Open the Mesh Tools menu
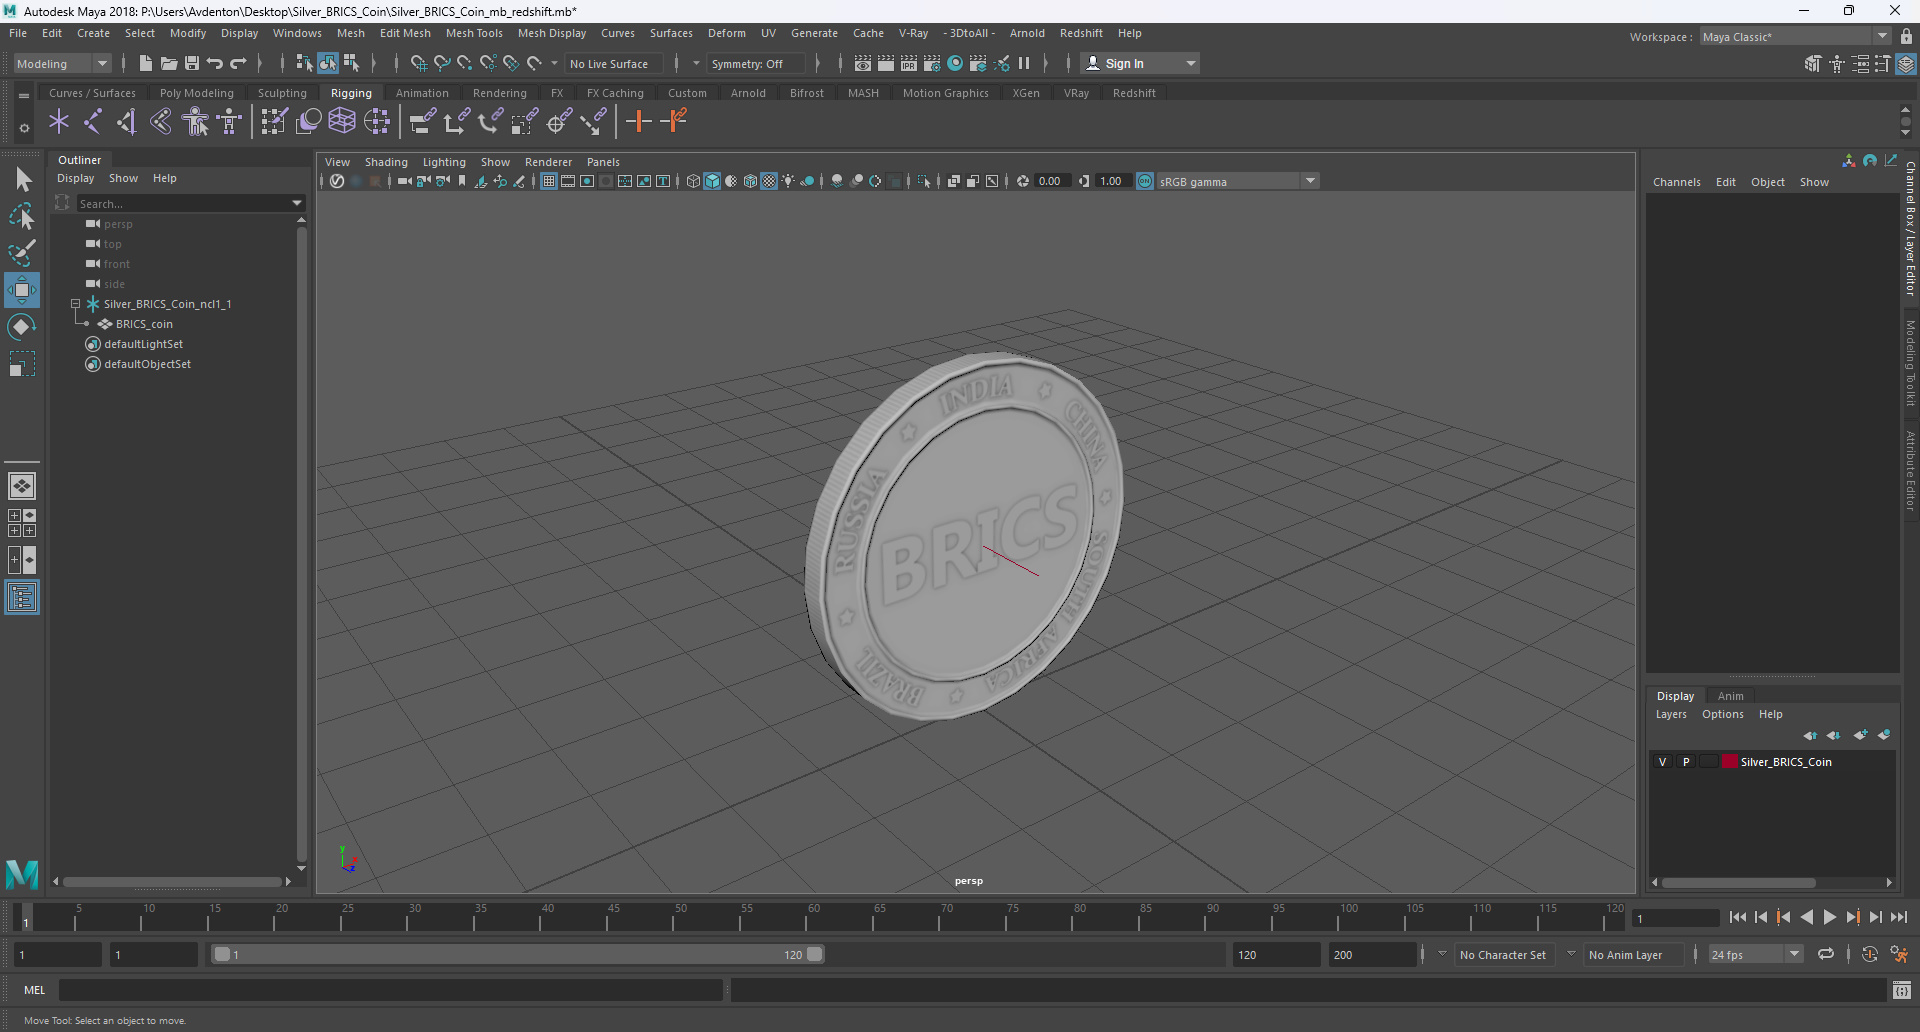This screenshot has width=1920, height=1032. [x=474, y=33]
